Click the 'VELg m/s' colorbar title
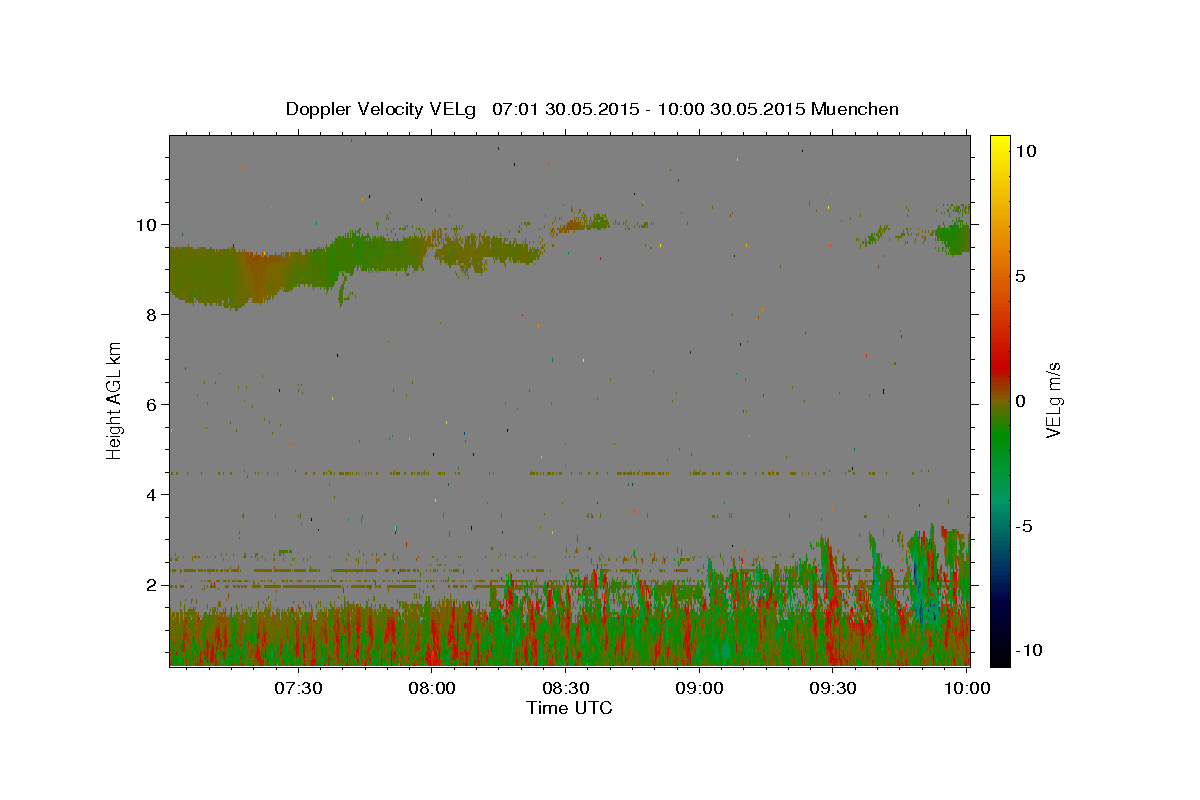 pos(1054,400)
